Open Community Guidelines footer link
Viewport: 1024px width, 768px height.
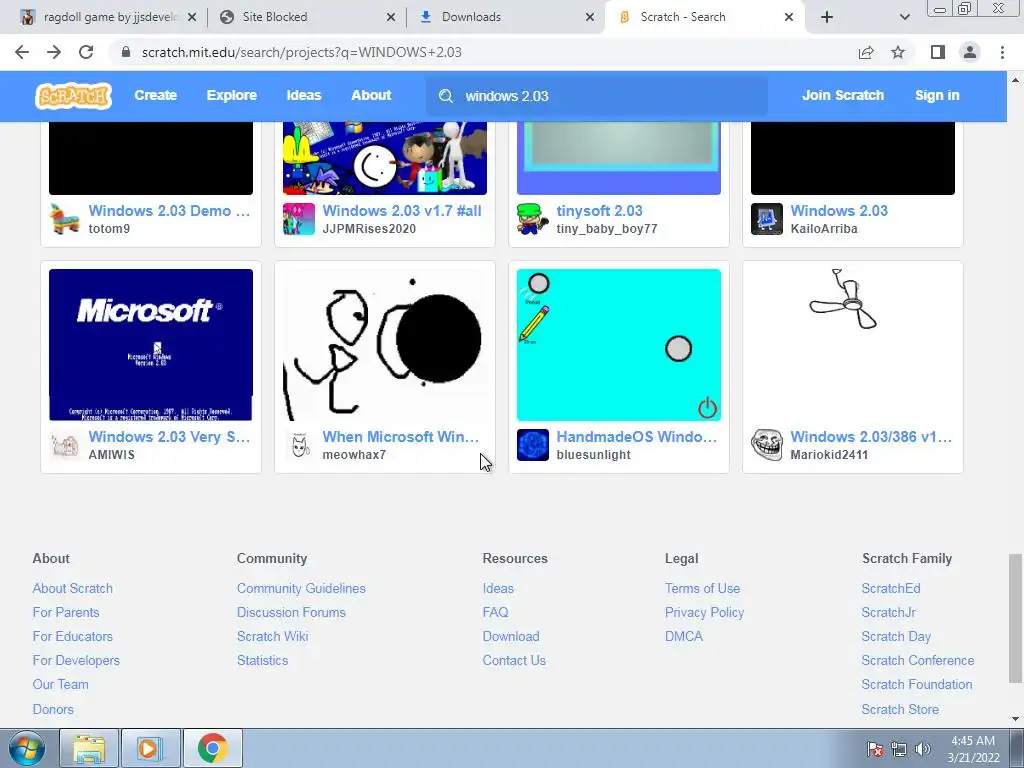click(x=301, y=588)
